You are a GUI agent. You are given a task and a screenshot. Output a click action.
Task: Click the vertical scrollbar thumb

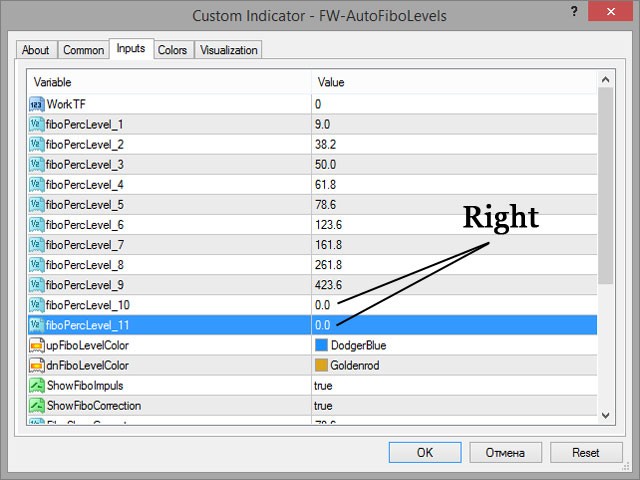[x=606, y=186]
